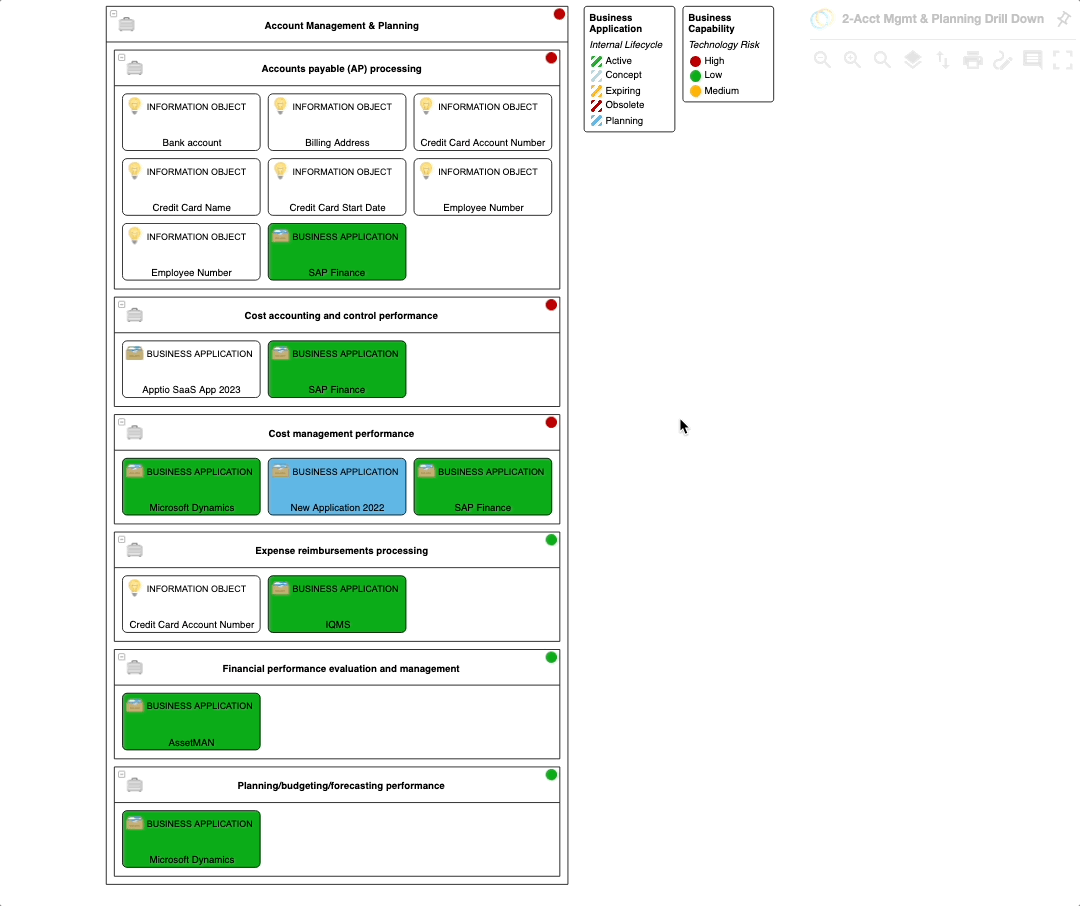Click the 'Low' legend label
Viewport: 1080px width, 906px height.
pos(713,74)
